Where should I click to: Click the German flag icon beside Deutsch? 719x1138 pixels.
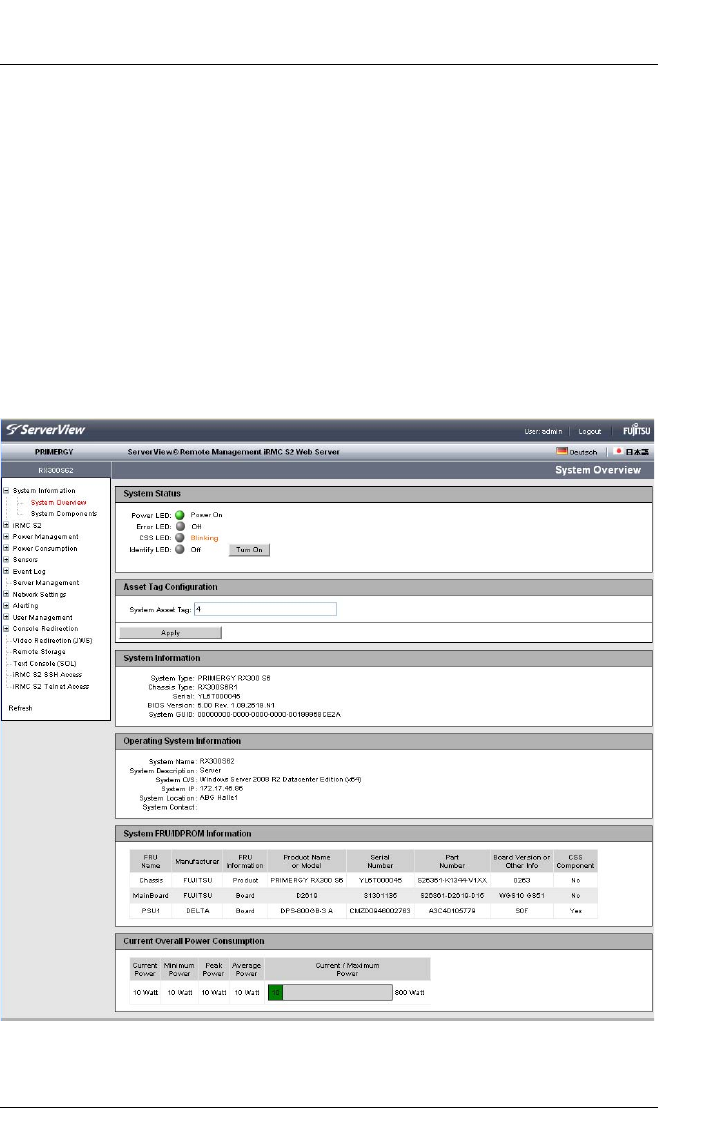point(562,451)
